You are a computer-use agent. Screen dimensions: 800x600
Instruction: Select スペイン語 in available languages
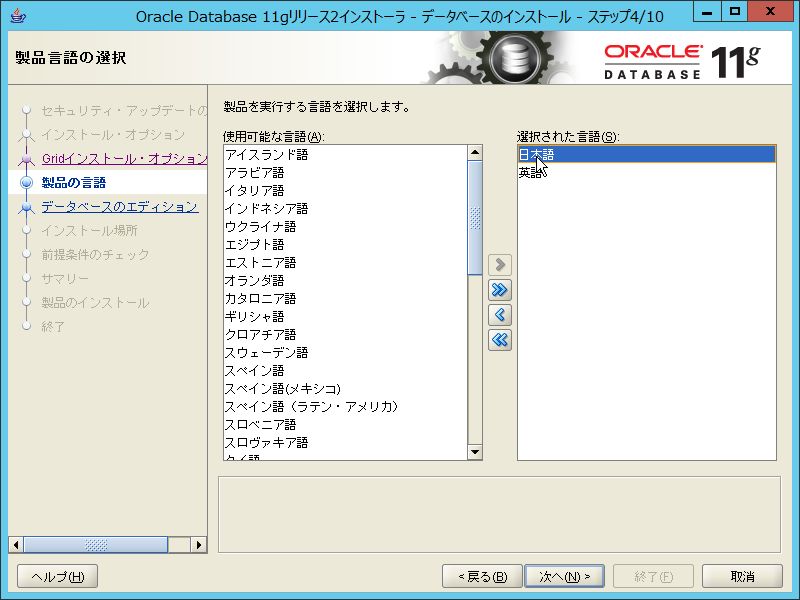click(x=345, y=370)
